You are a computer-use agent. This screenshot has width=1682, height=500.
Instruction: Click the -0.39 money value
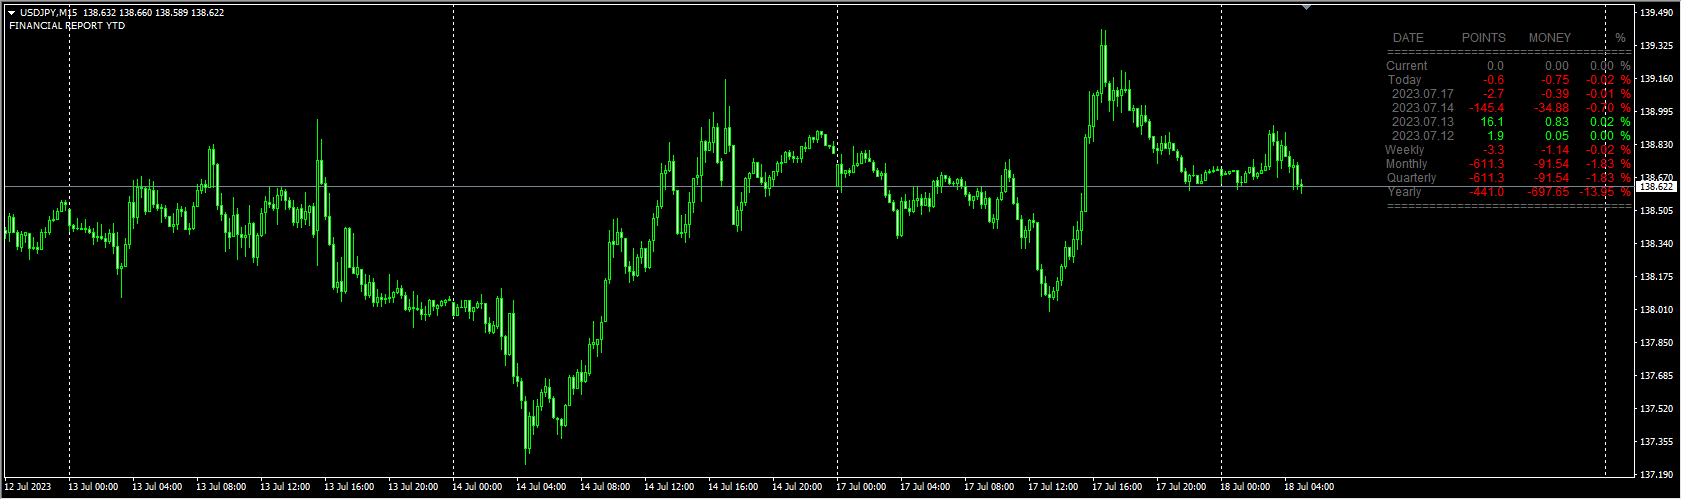click(x=1554, y=94)
